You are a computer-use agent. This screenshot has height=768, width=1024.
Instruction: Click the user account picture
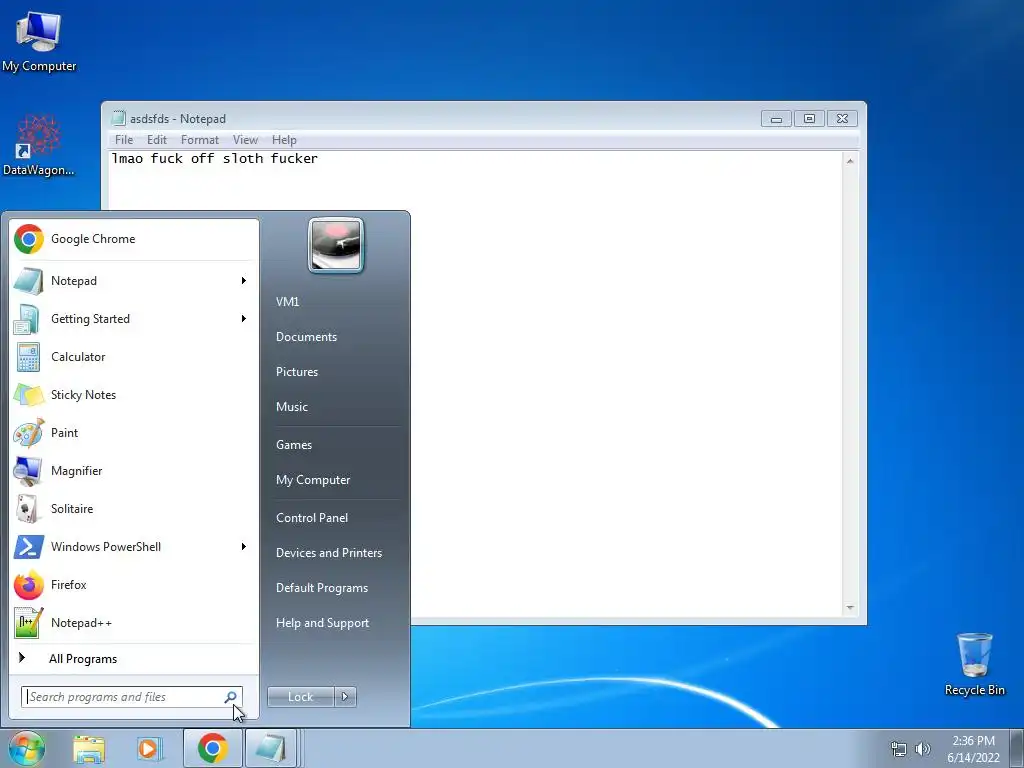tap(336, 245)
